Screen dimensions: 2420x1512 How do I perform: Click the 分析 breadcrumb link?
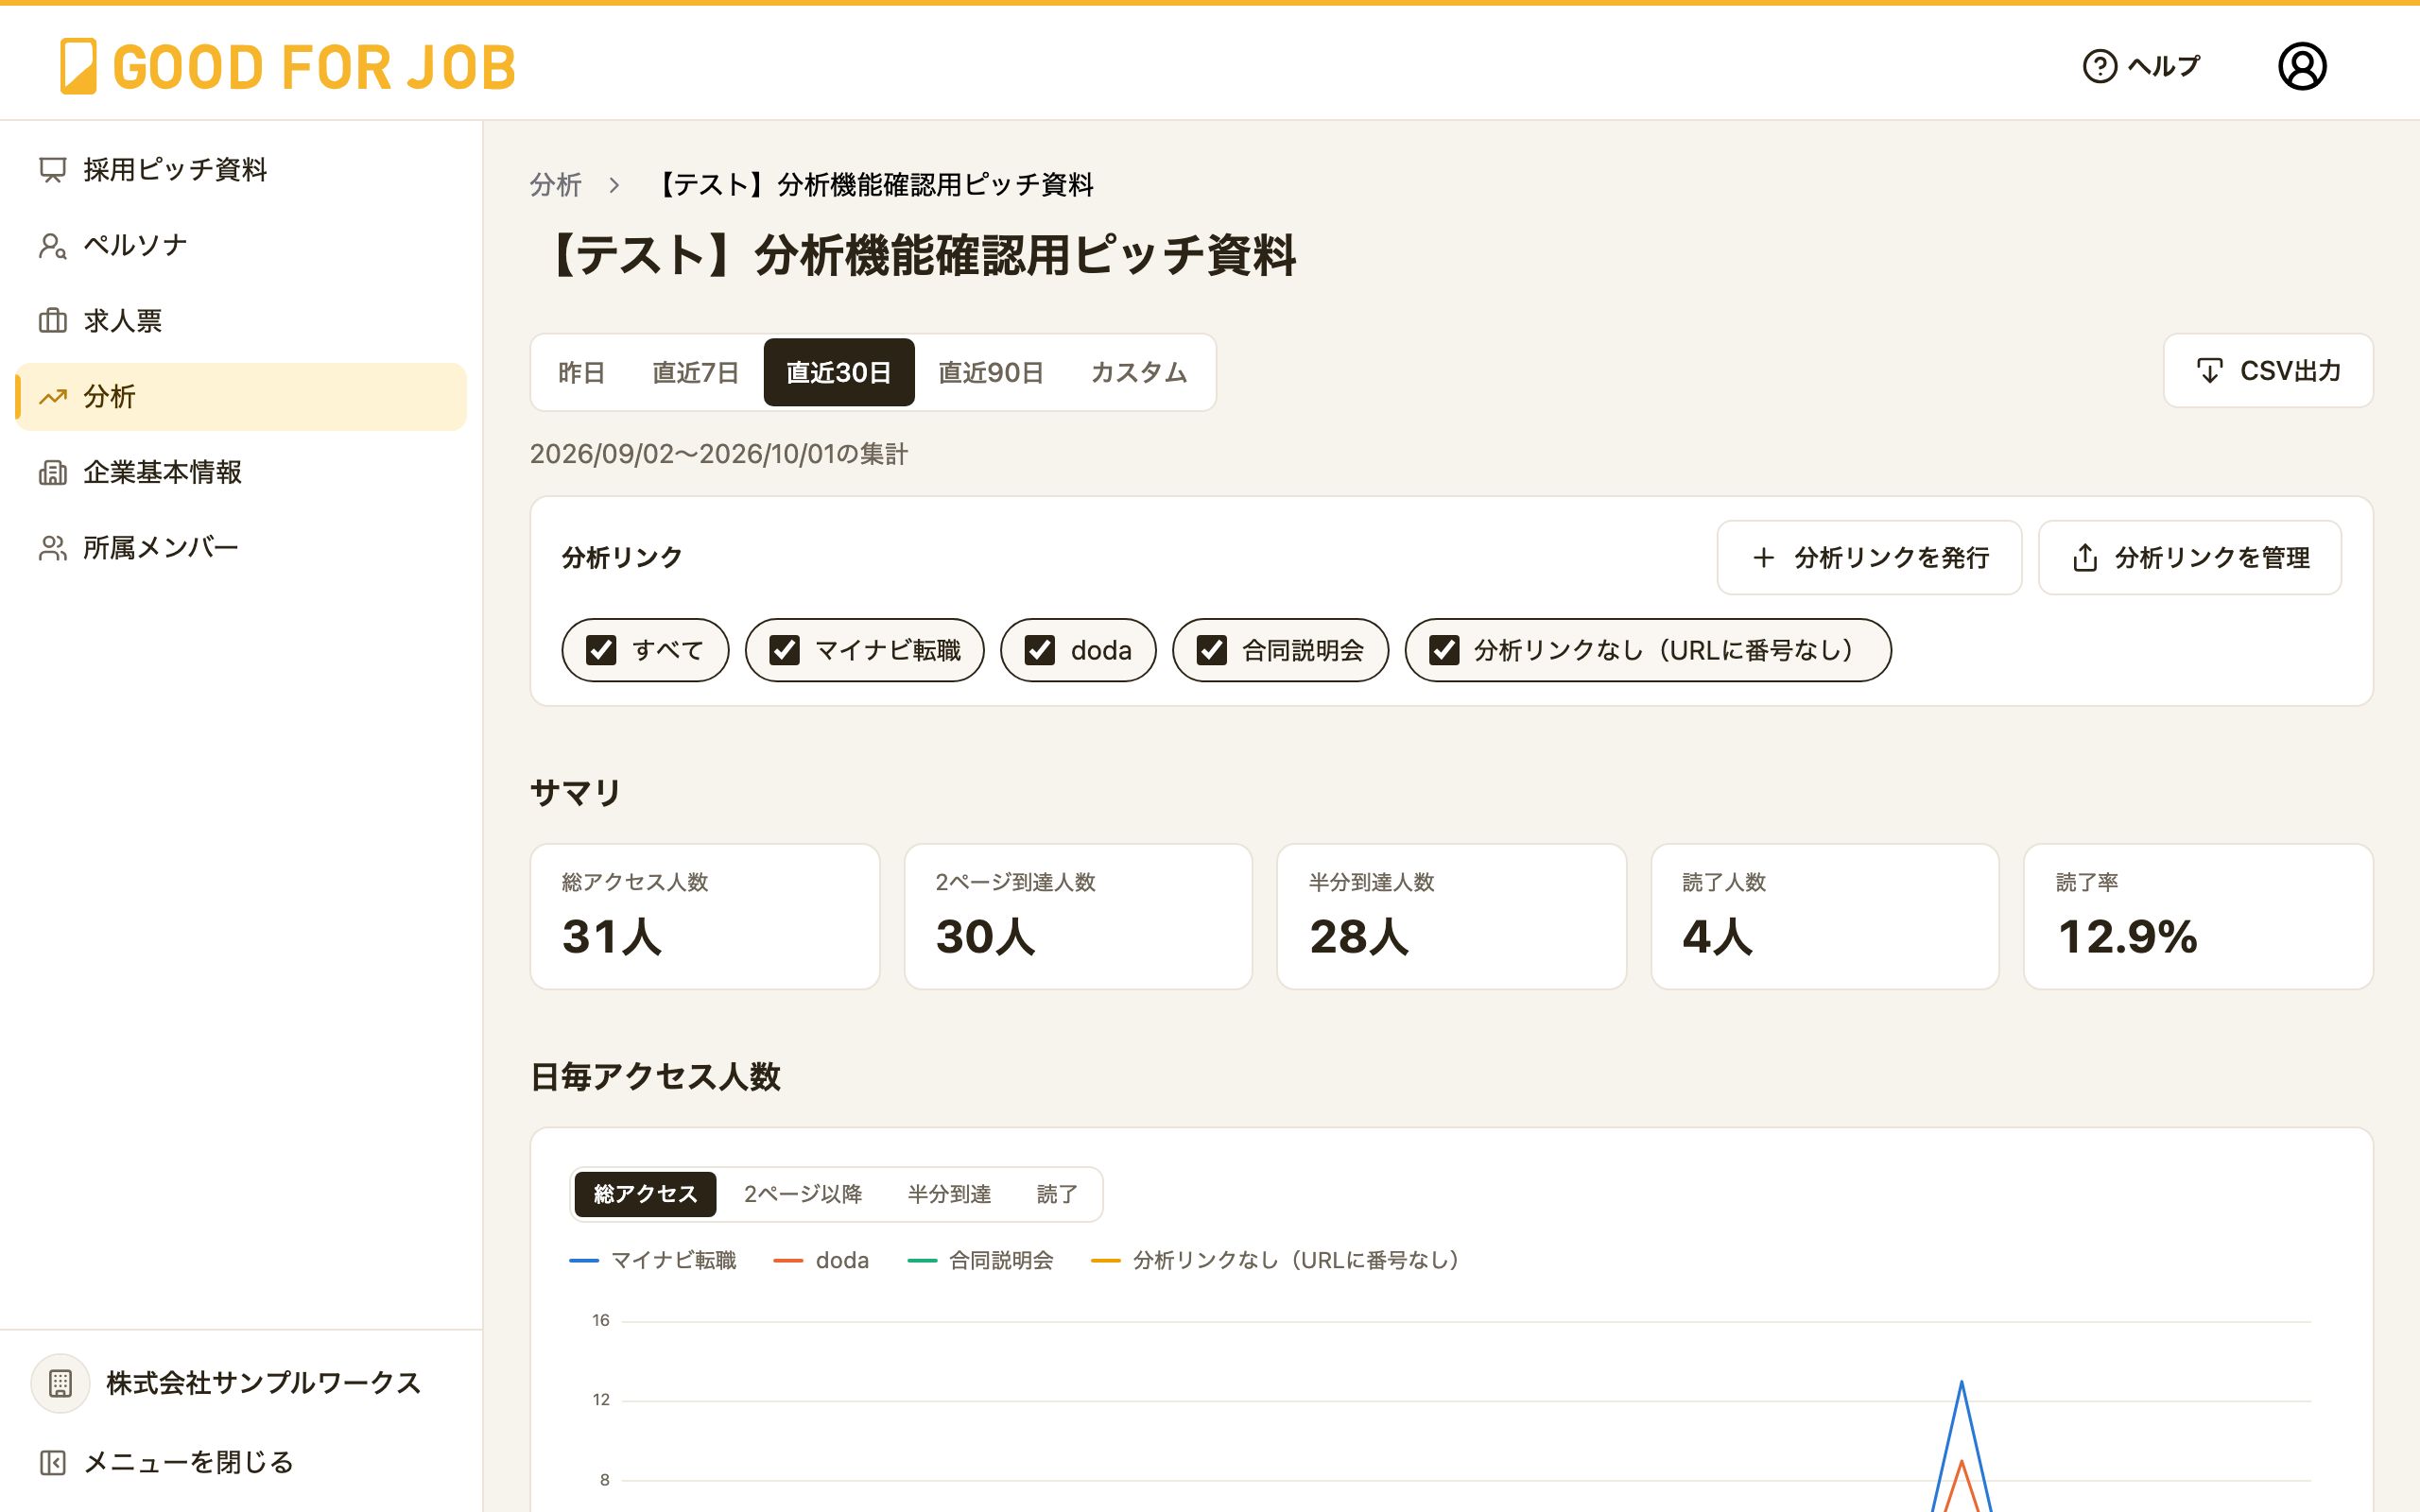[556, 185]
